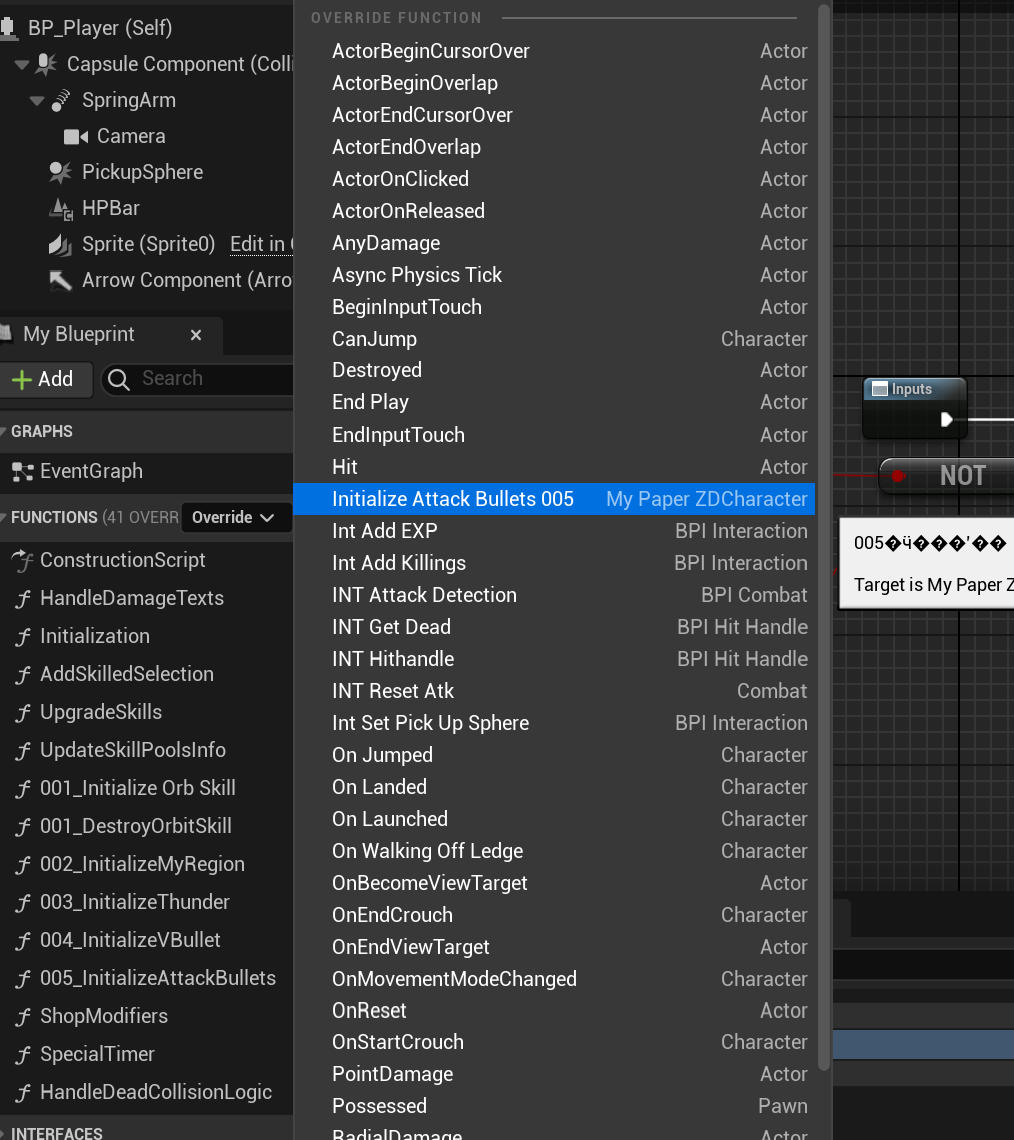
Task: Close the My Blueprint tab
Action: (196, 335)
